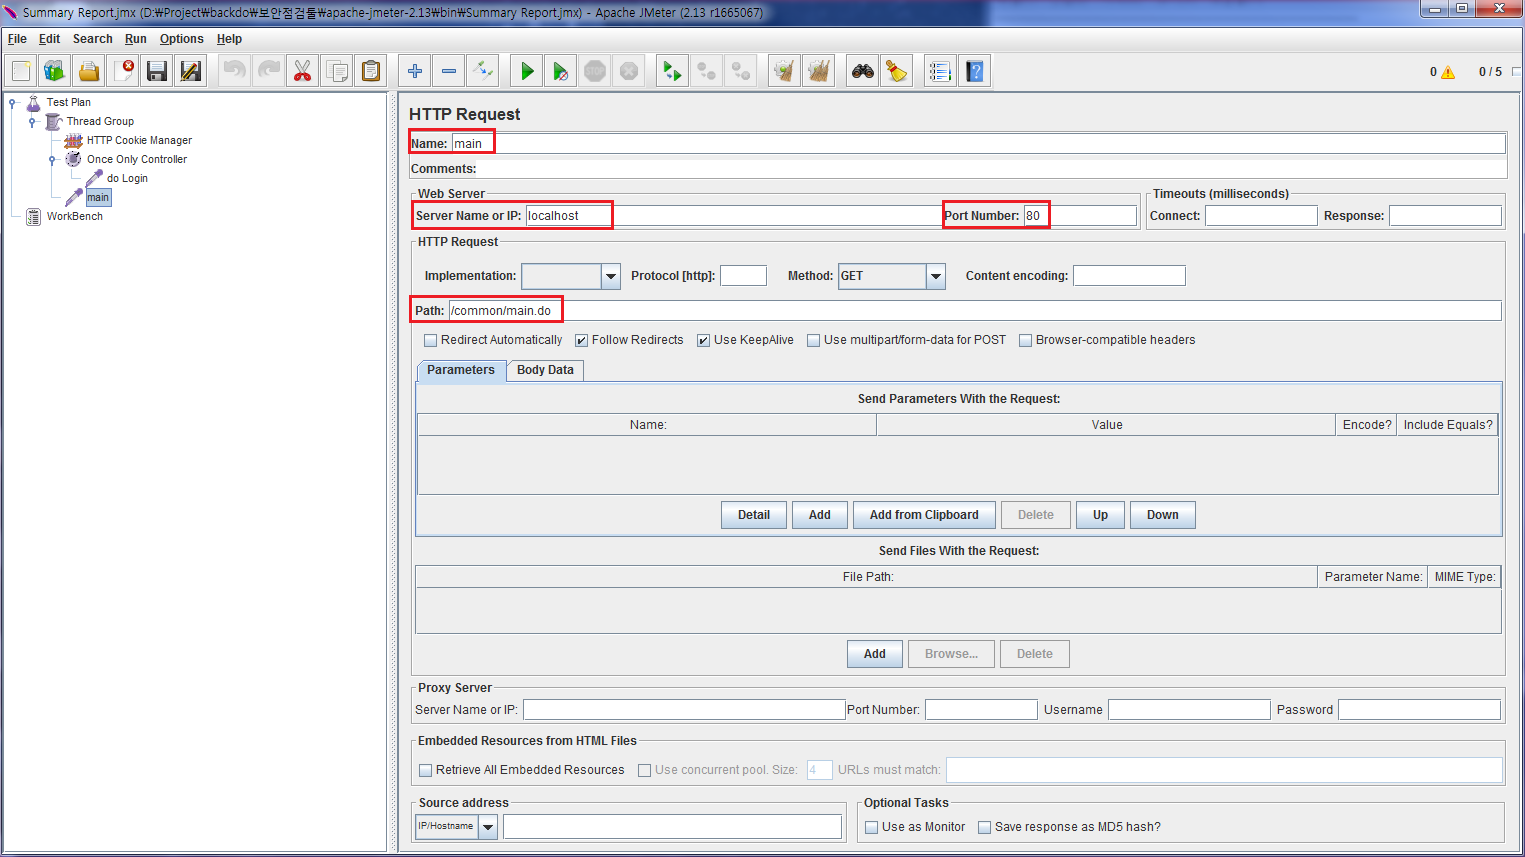The width and height of the screenshot is (1525, 857).
Task: Open the Search menu
Action: coord(92,39)
